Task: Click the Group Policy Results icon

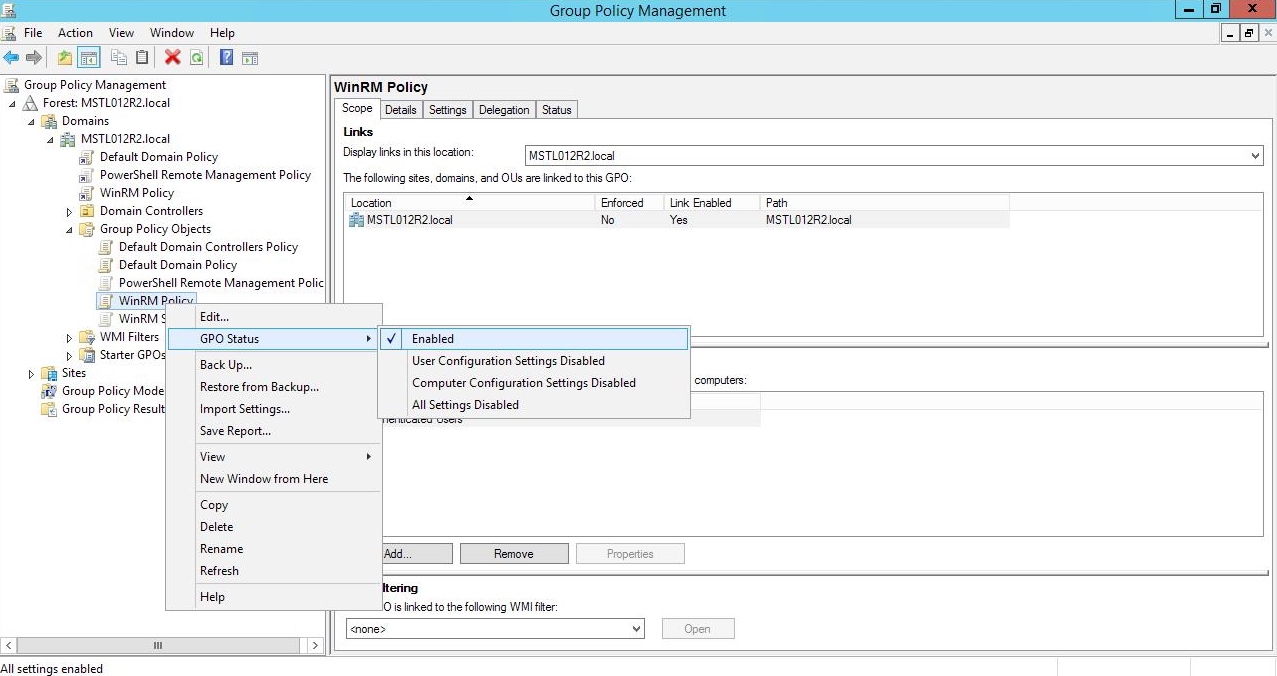Action: click(x=49, y=409)
